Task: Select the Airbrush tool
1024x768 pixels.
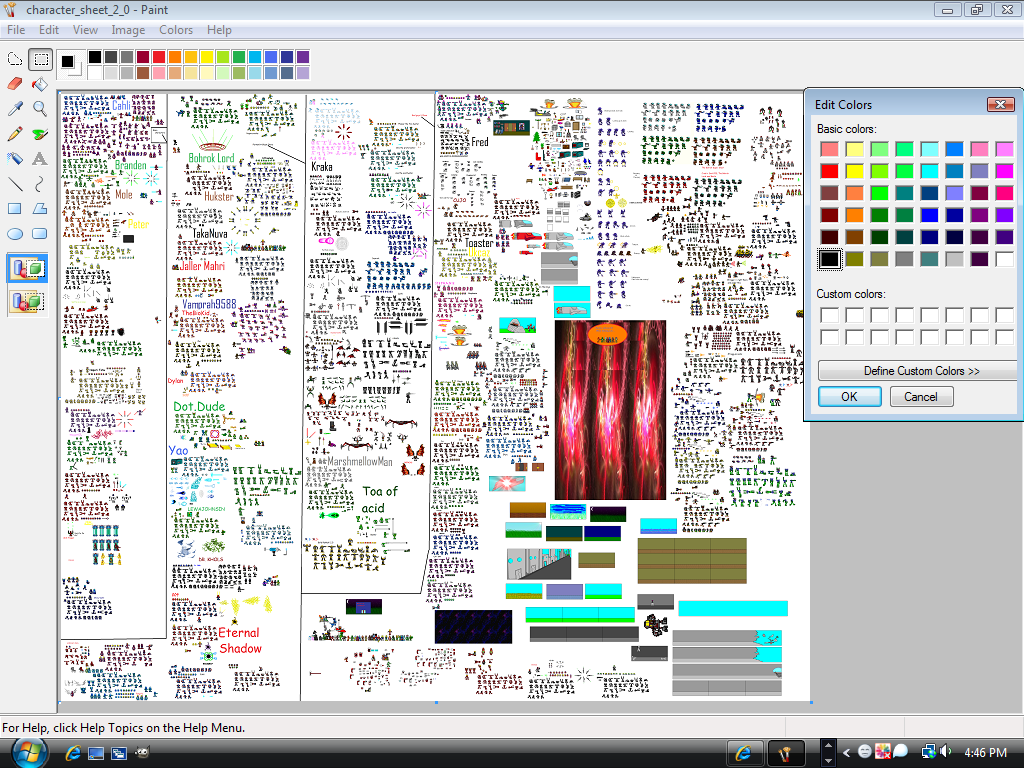Action: pos(14,157)
